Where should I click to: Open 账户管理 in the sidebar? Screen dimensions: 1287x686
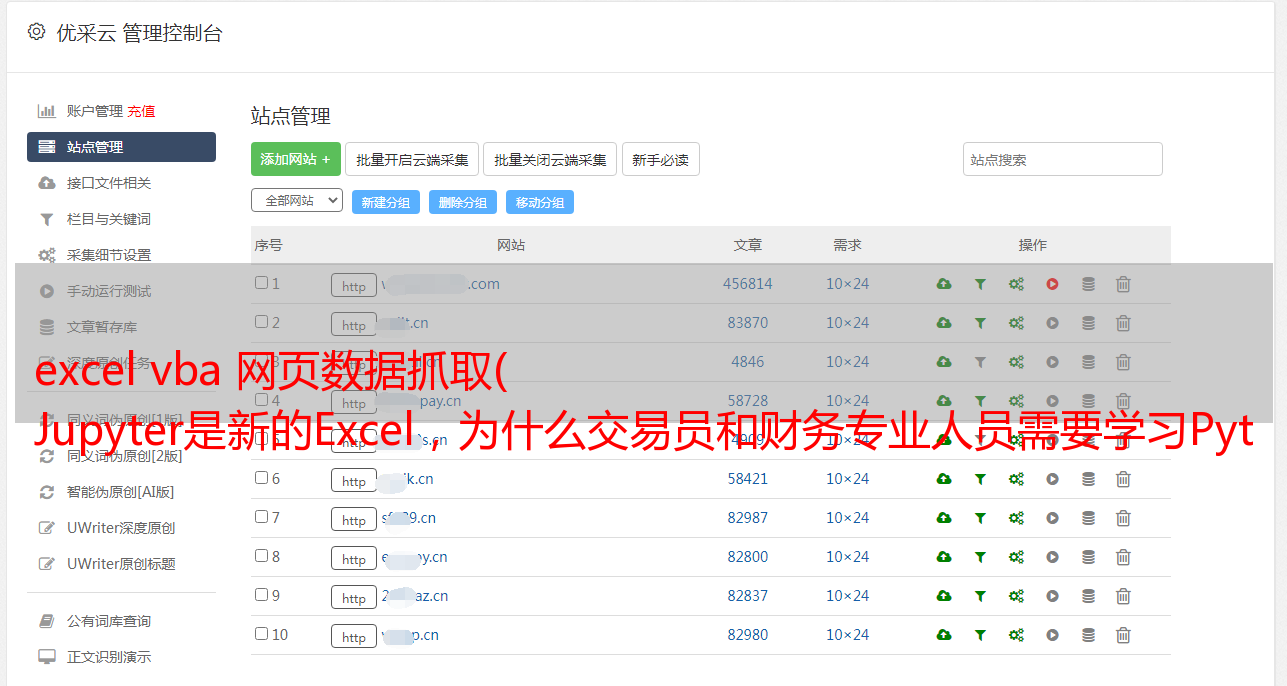tap(94, 111)
